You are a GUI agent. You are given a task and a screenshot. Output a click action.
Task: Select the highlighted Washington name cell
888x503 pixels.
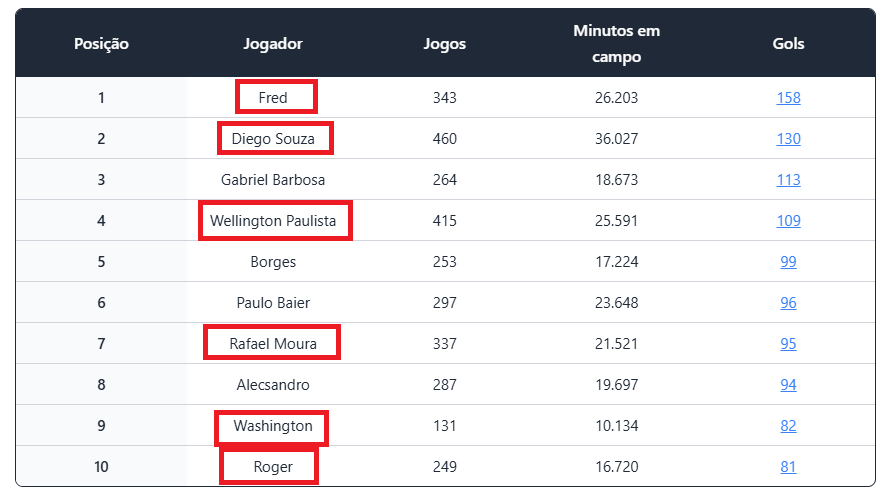click(271, 428)
